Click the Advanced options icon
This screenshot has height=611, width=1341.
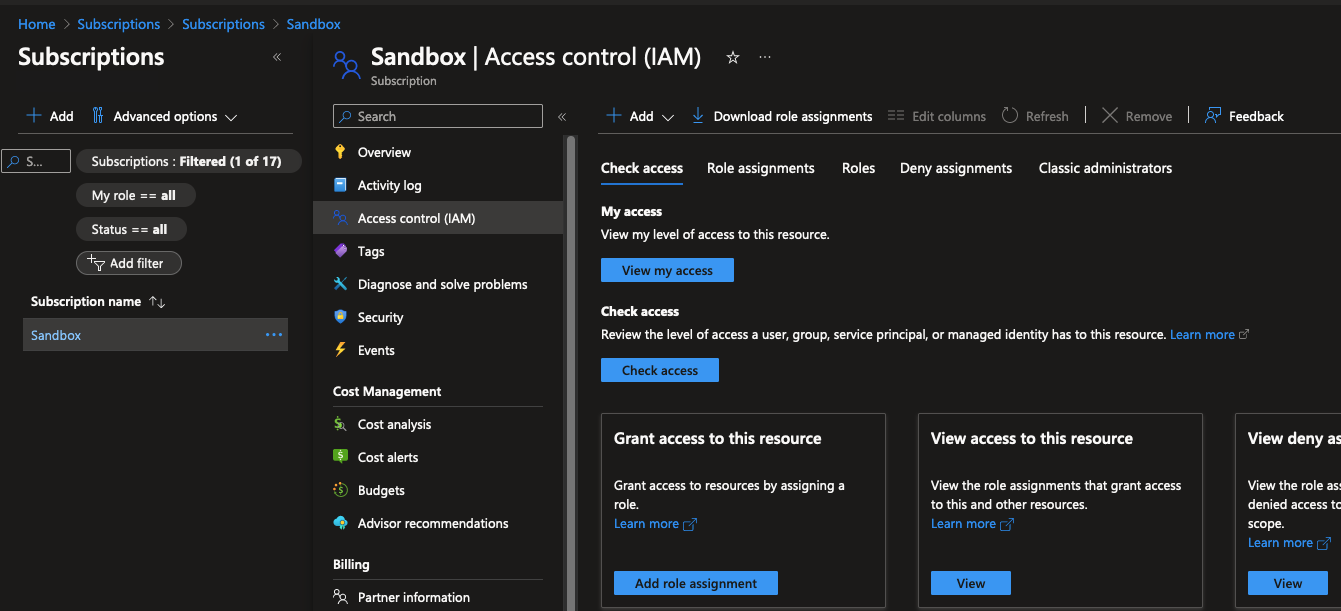[x=98, y=116]
